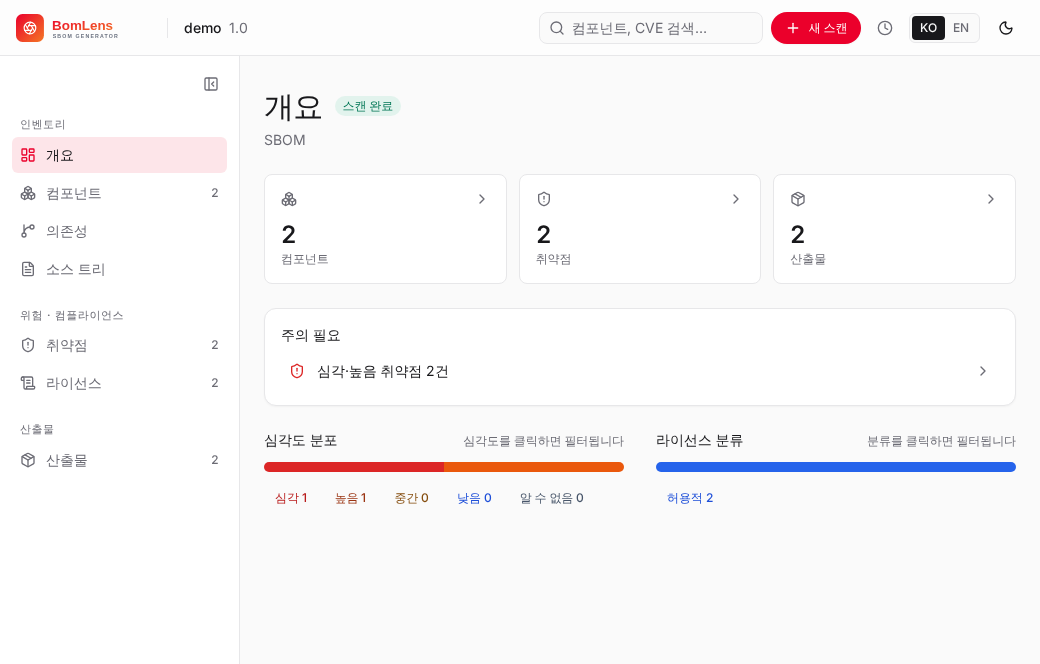This screenshot has width=1040, height=664.
Task: Click the demo 1.0 project name
Action: click(x=216, y=28)
